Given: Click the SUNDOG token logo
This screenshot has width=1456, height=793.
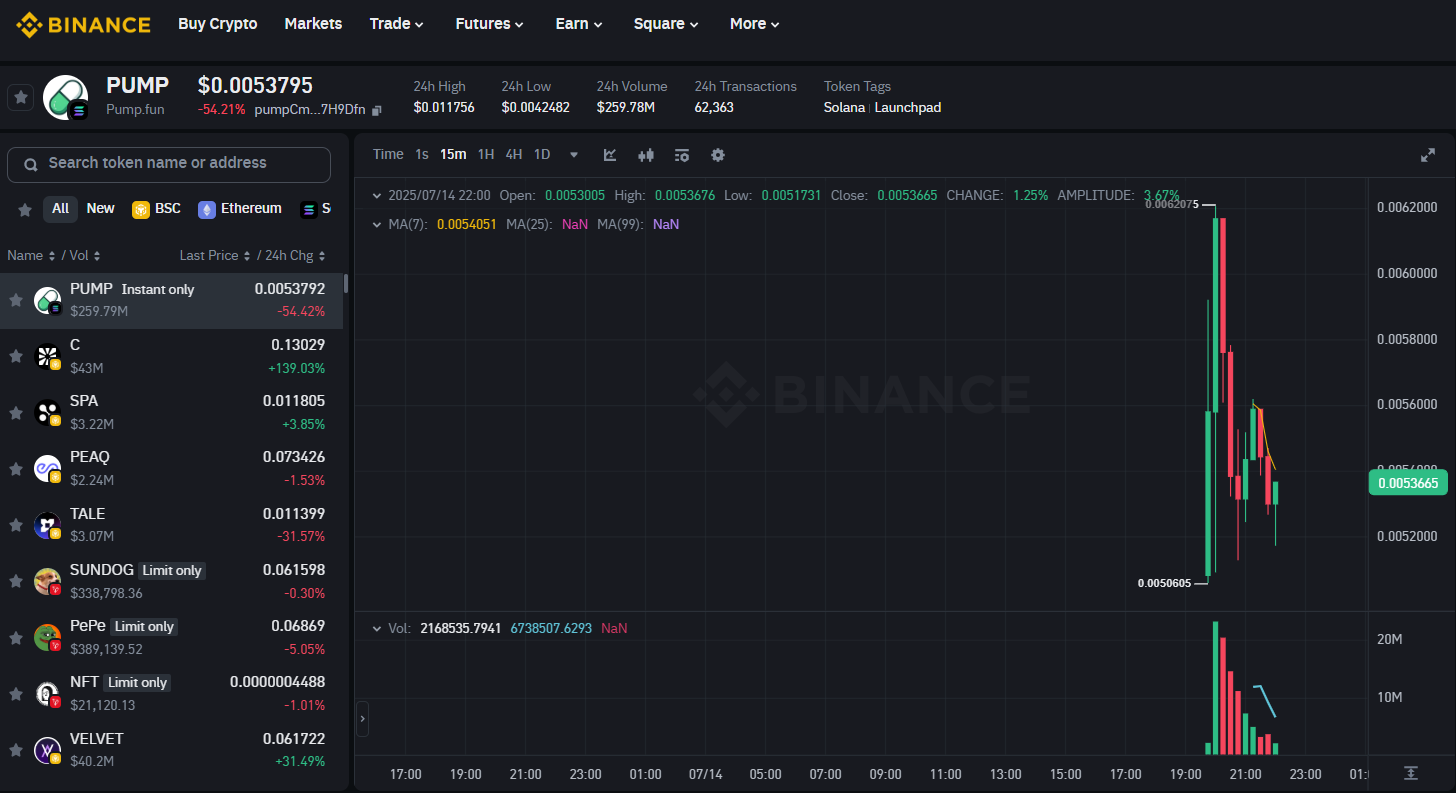Looking at the screenshot, I should tap(48, 582).
